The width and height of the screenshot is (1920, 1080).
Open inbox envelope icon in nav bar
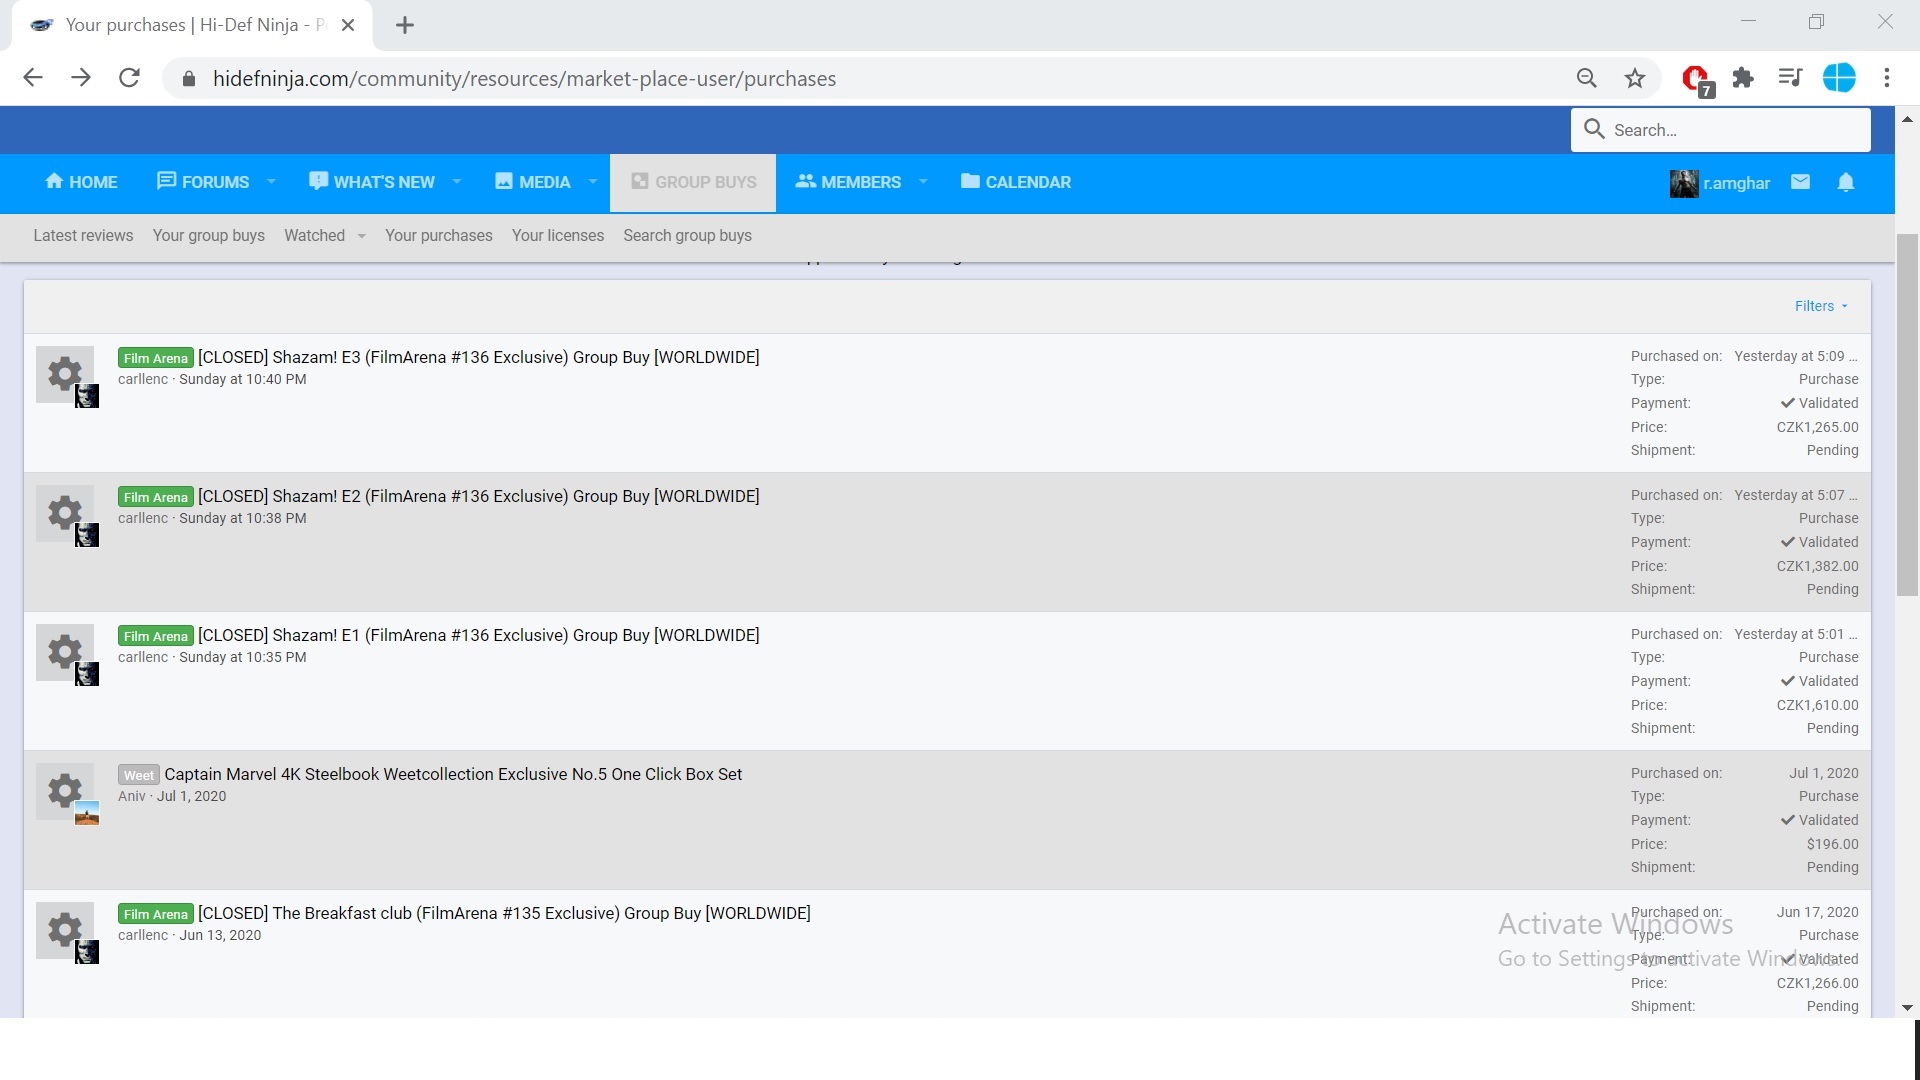(x=1800, y=182)
